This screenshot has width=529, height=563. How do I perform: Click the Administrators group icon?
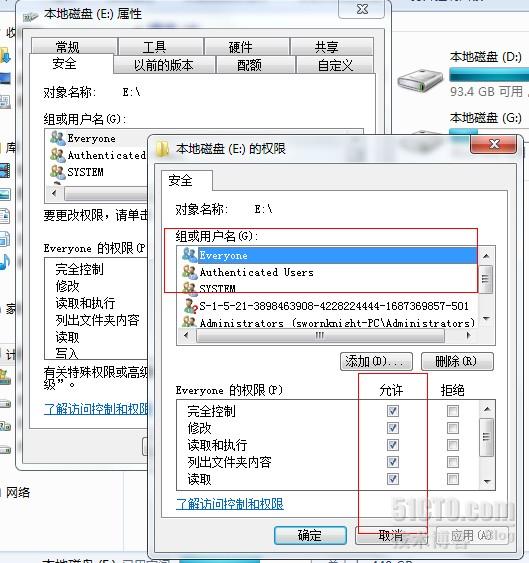[189, 322]
